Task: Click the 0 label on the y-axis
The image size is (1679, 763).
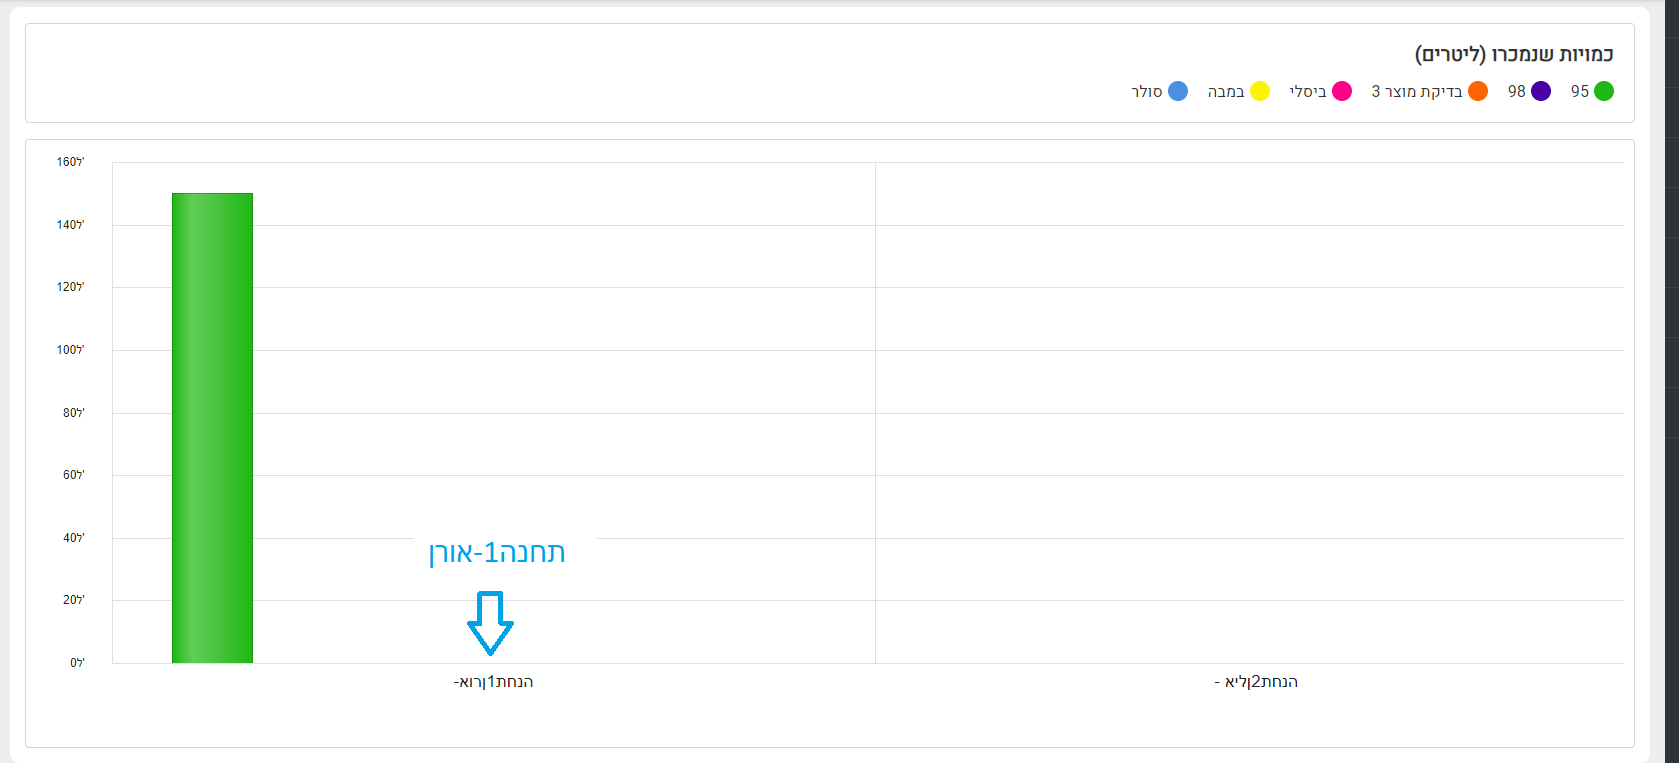Action: coord(76,663)
